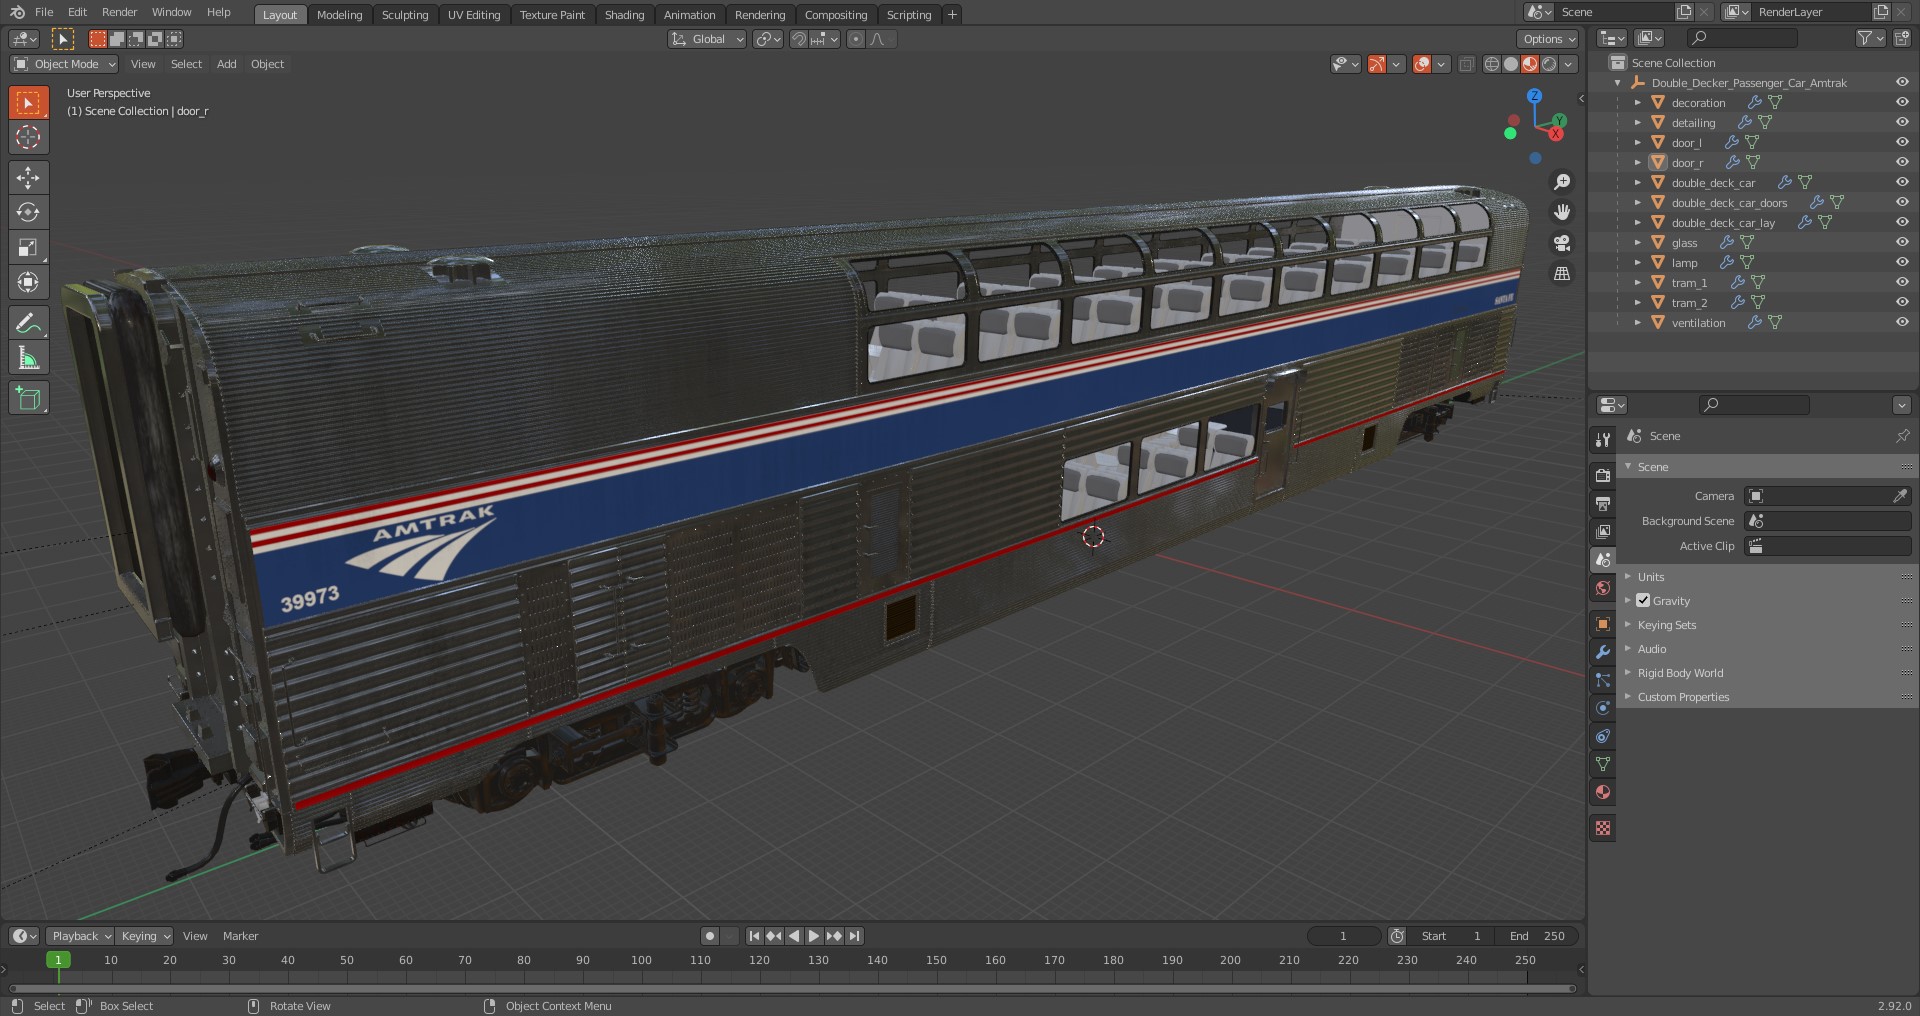Open the Add menu in viewport header
Screen dimensions: 1920x1016
(227, 64)
